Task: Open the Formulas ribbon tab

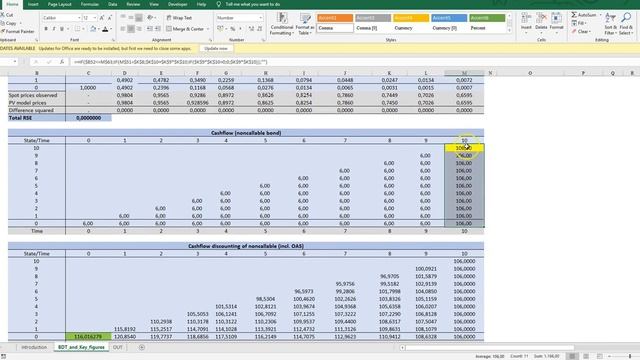Action: click(x=90, y=4)
